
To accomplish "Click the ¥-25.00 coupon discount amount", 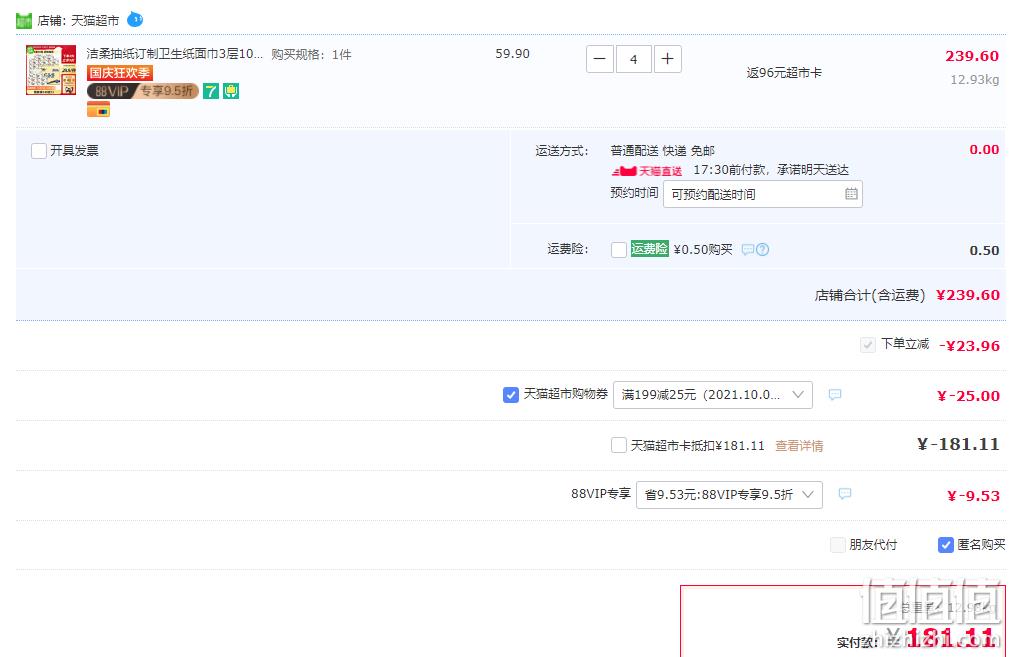I will tap(968, 396).
